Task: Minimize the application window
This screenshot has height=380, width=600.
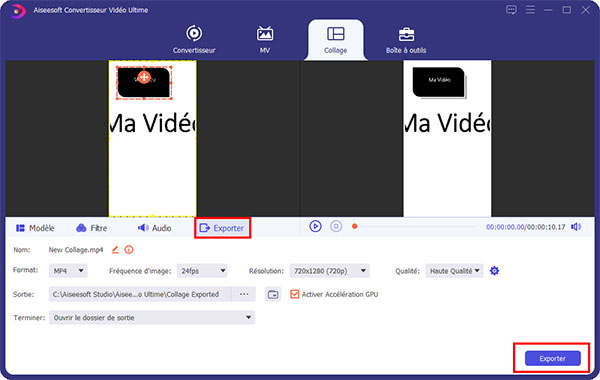Action: pos(548,10)
